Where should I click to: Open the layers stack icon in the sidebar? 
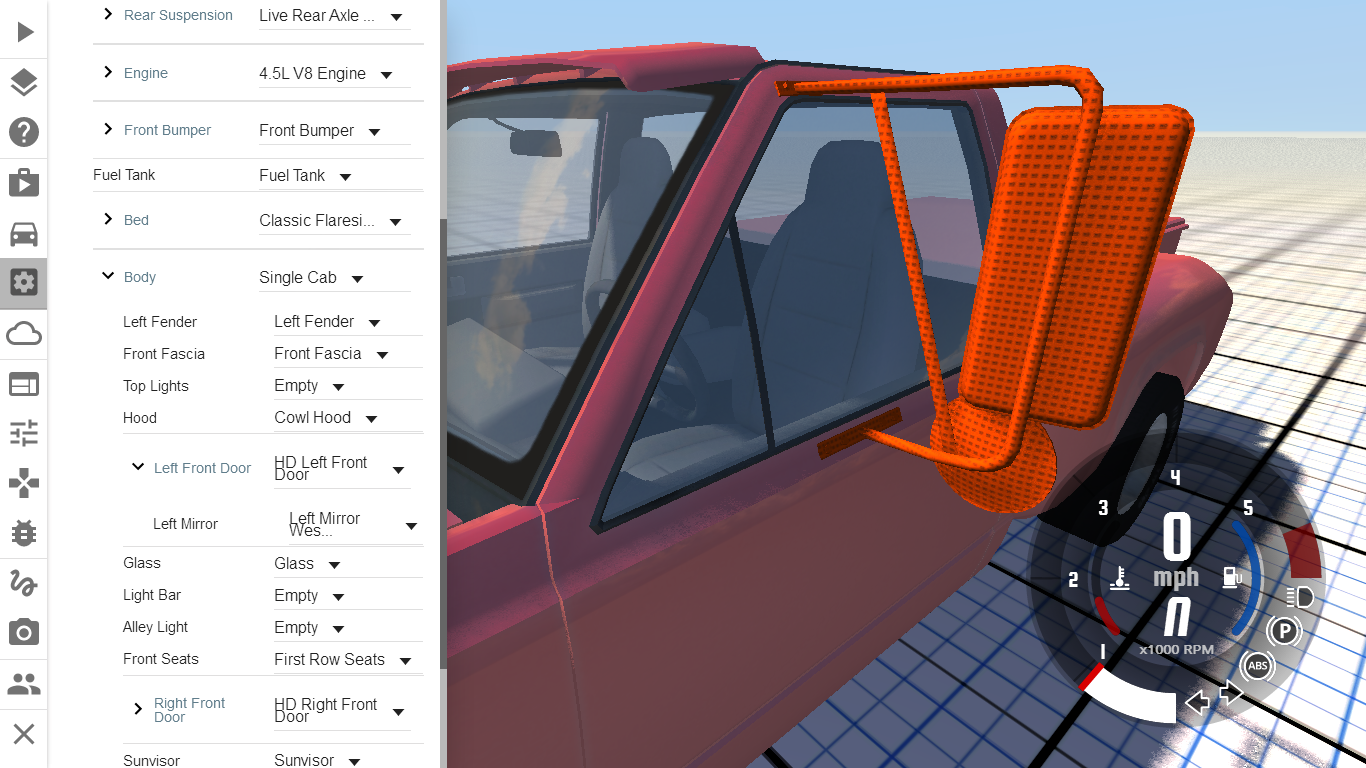tap(24, 82)
